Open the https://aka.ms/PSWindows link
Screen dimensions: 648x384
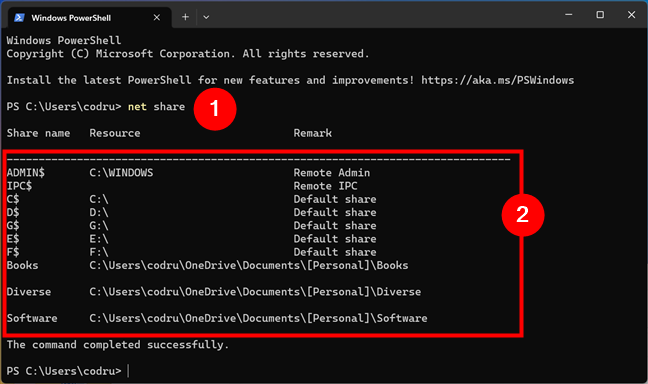498,80
